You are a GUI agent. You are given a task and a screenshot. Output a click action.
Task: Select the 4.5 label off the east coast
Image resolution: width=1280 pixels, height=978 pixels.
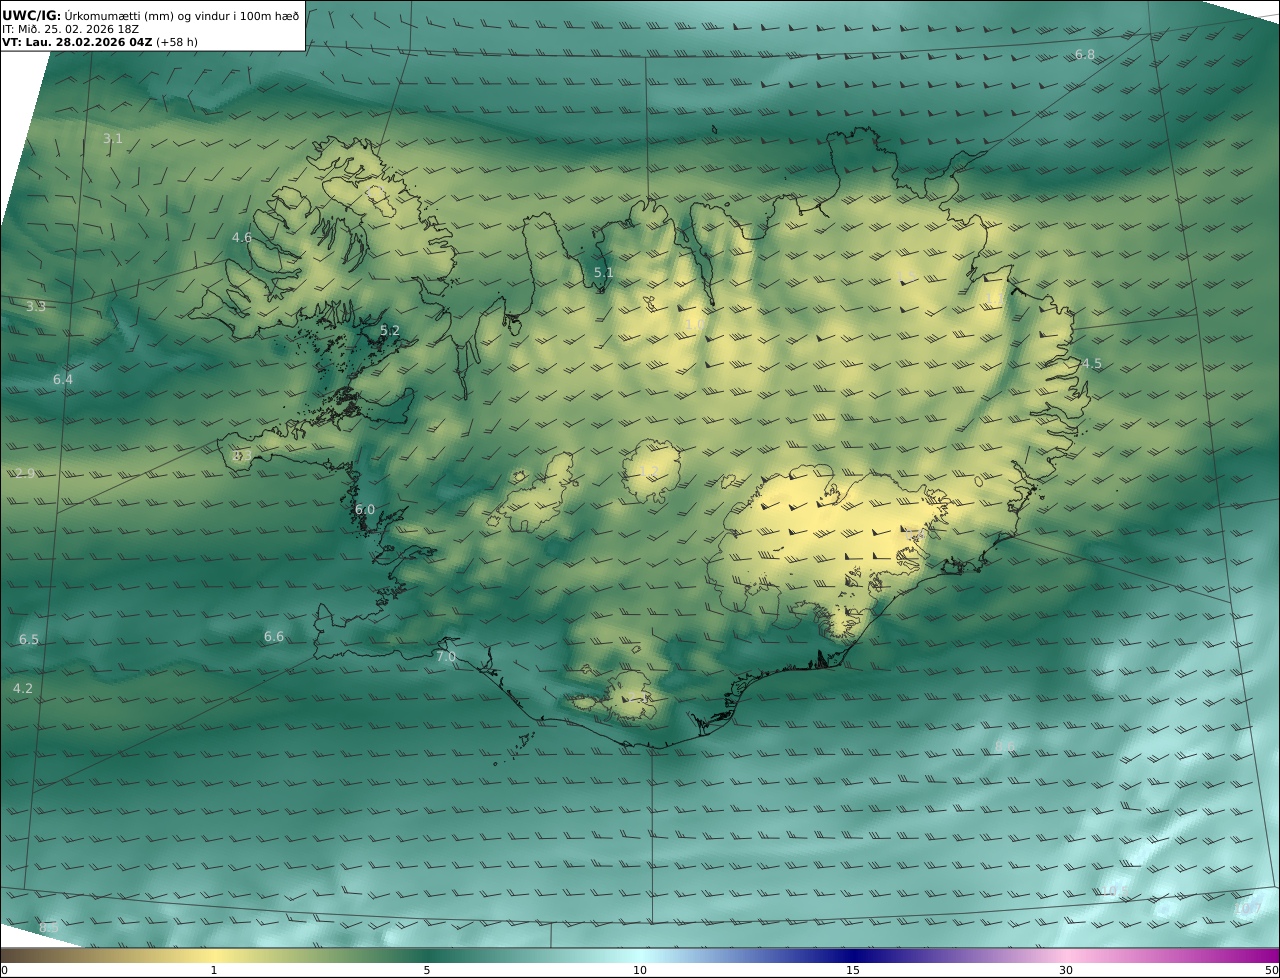1092,364
